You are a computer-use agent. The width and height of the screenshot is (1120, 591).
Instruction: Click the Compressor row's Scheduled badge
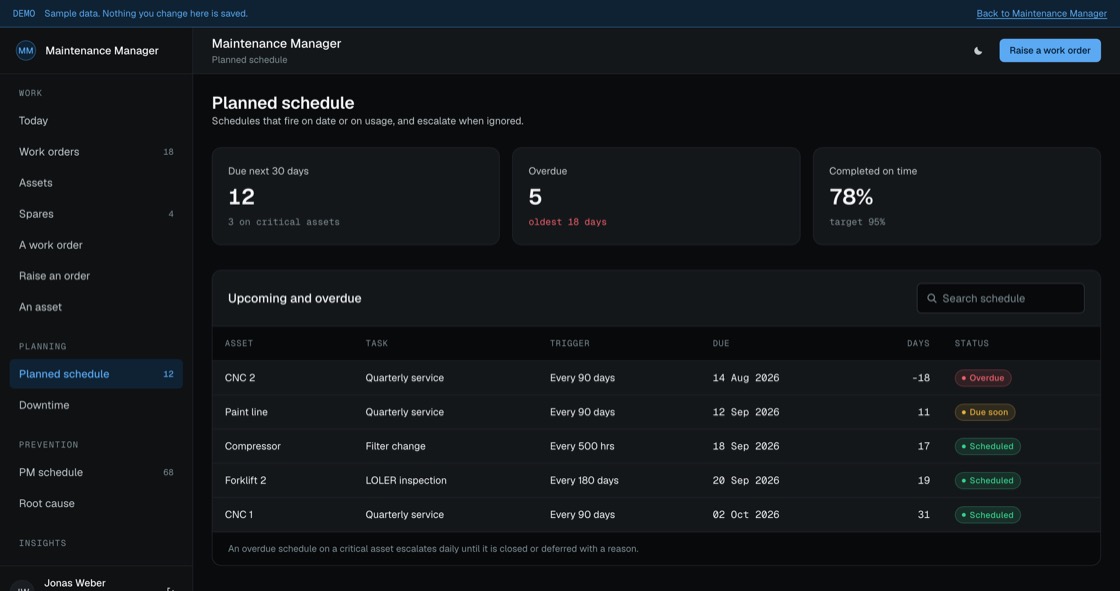pyautogui.click(x=988, y=447)
